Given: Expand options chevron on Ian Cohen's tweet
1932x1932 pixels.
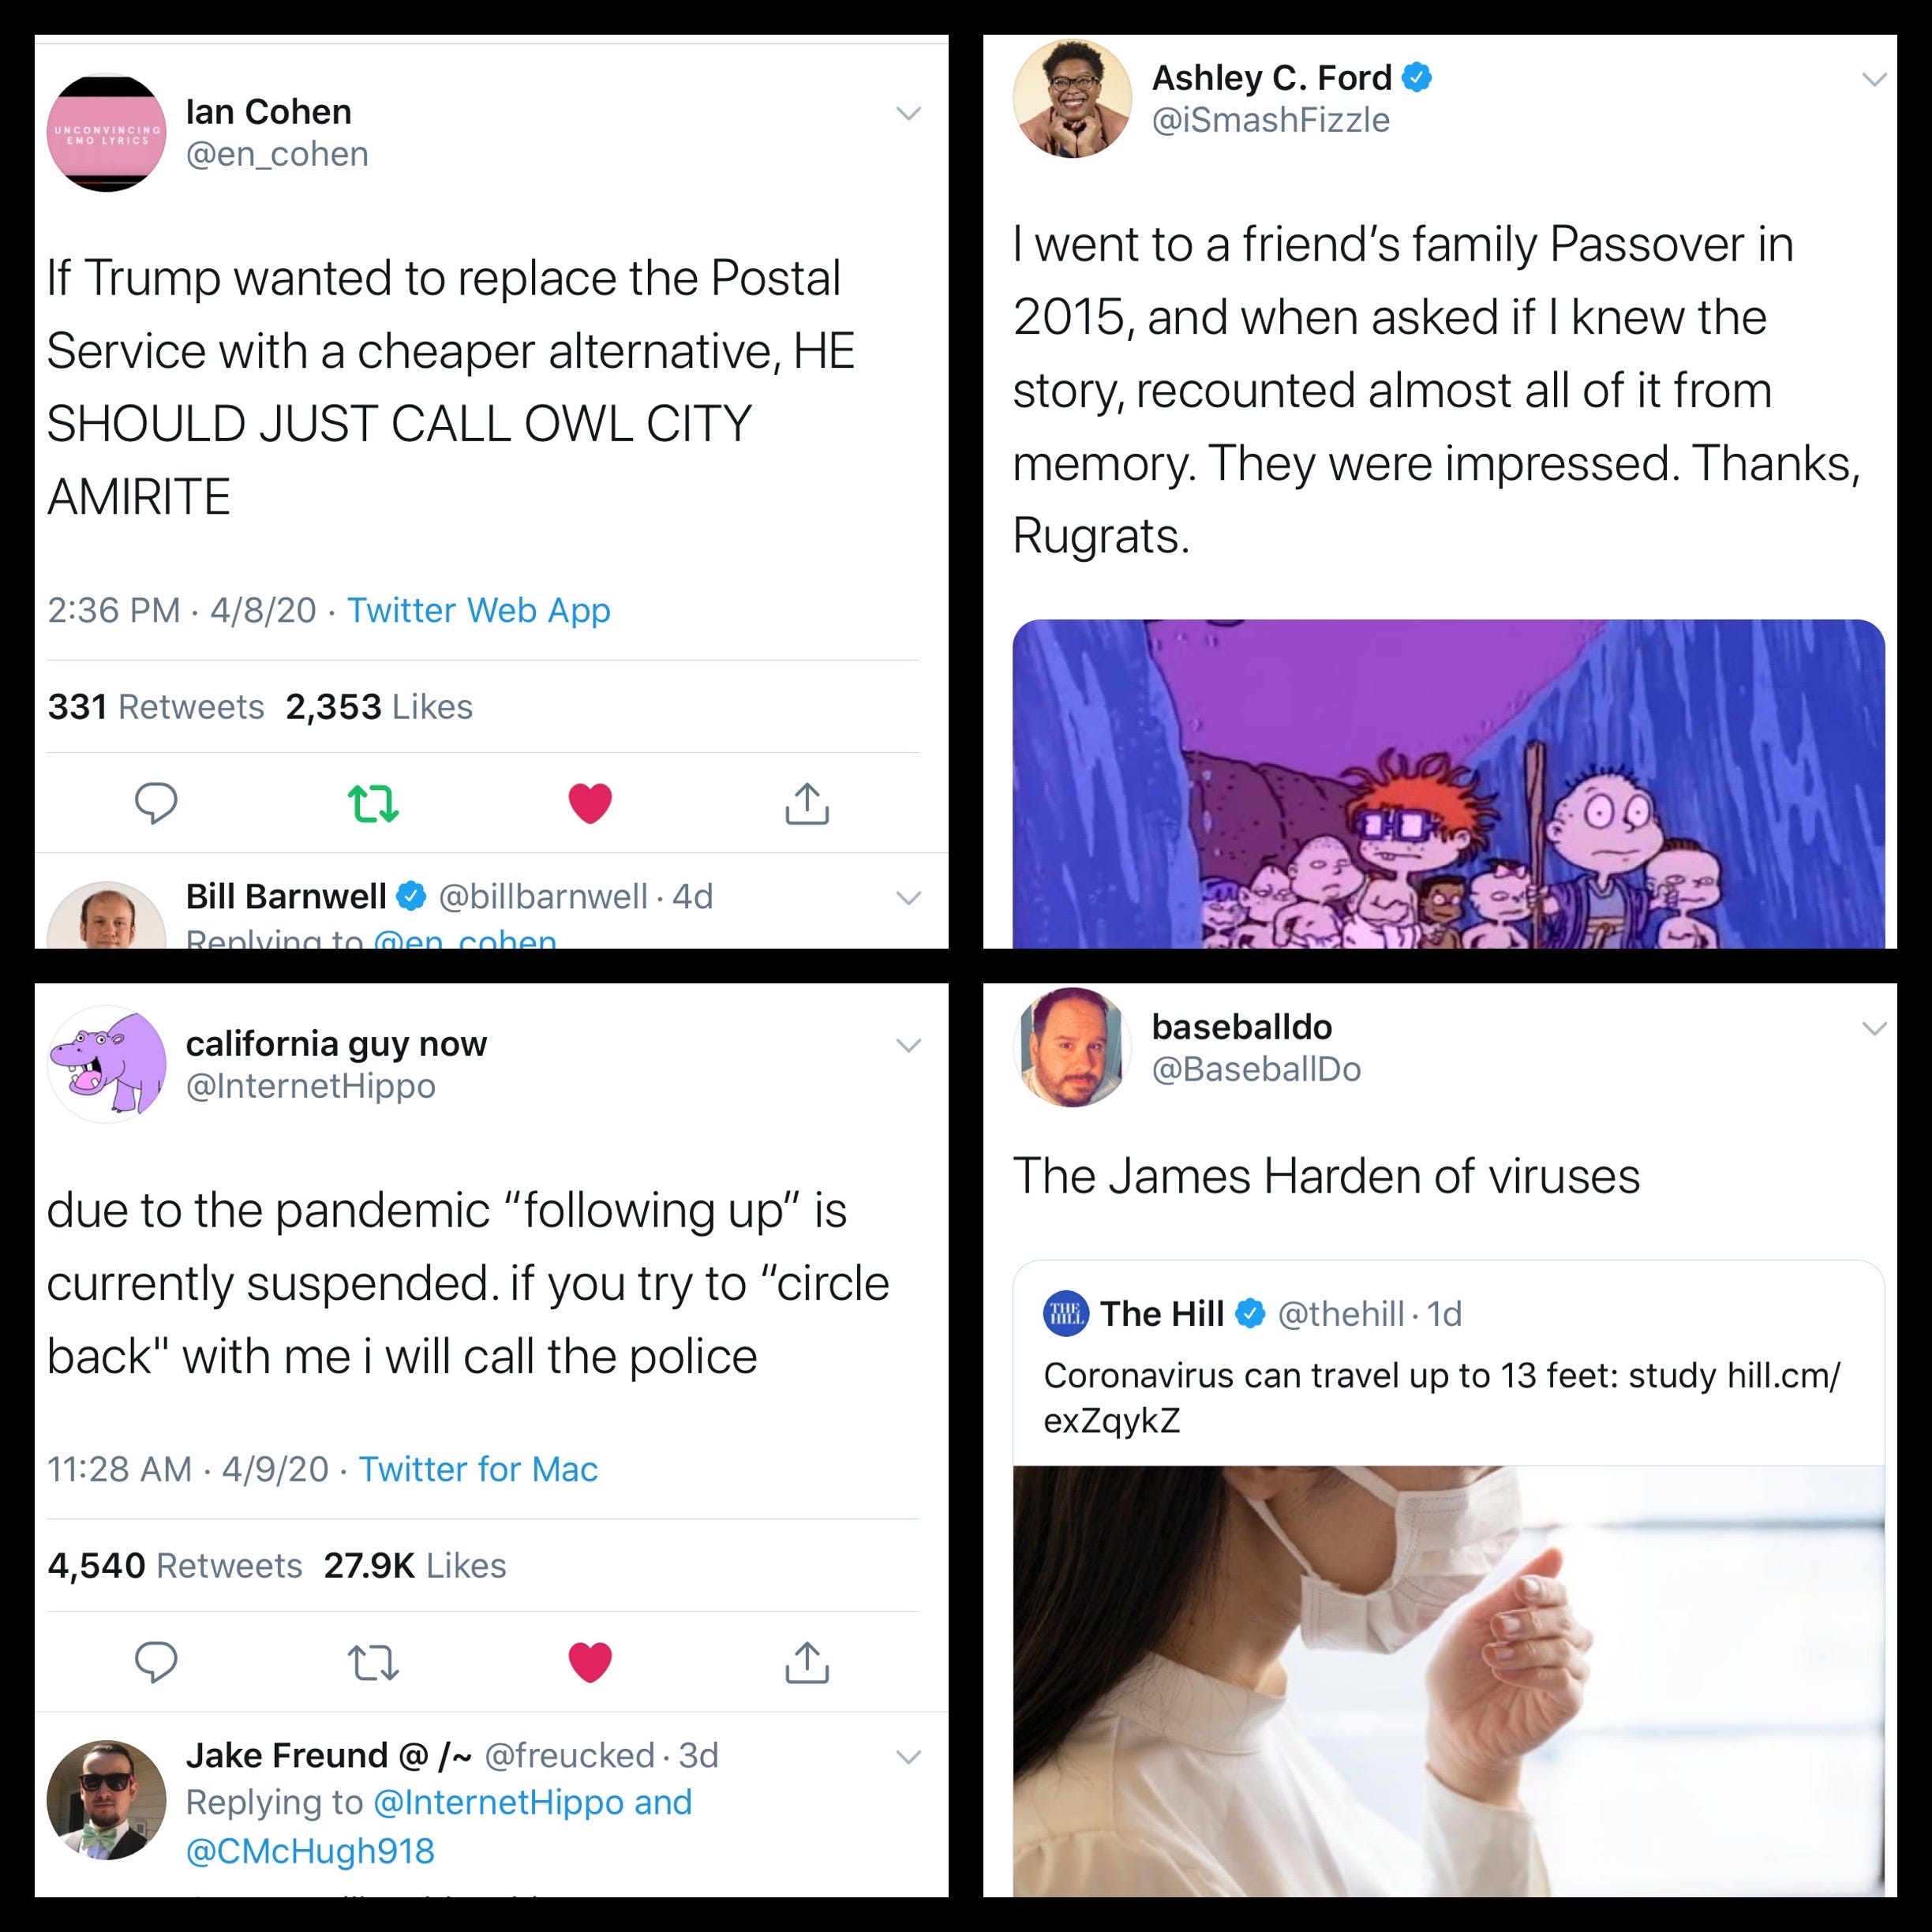Looking at the screenshot, I should [908, 113].
